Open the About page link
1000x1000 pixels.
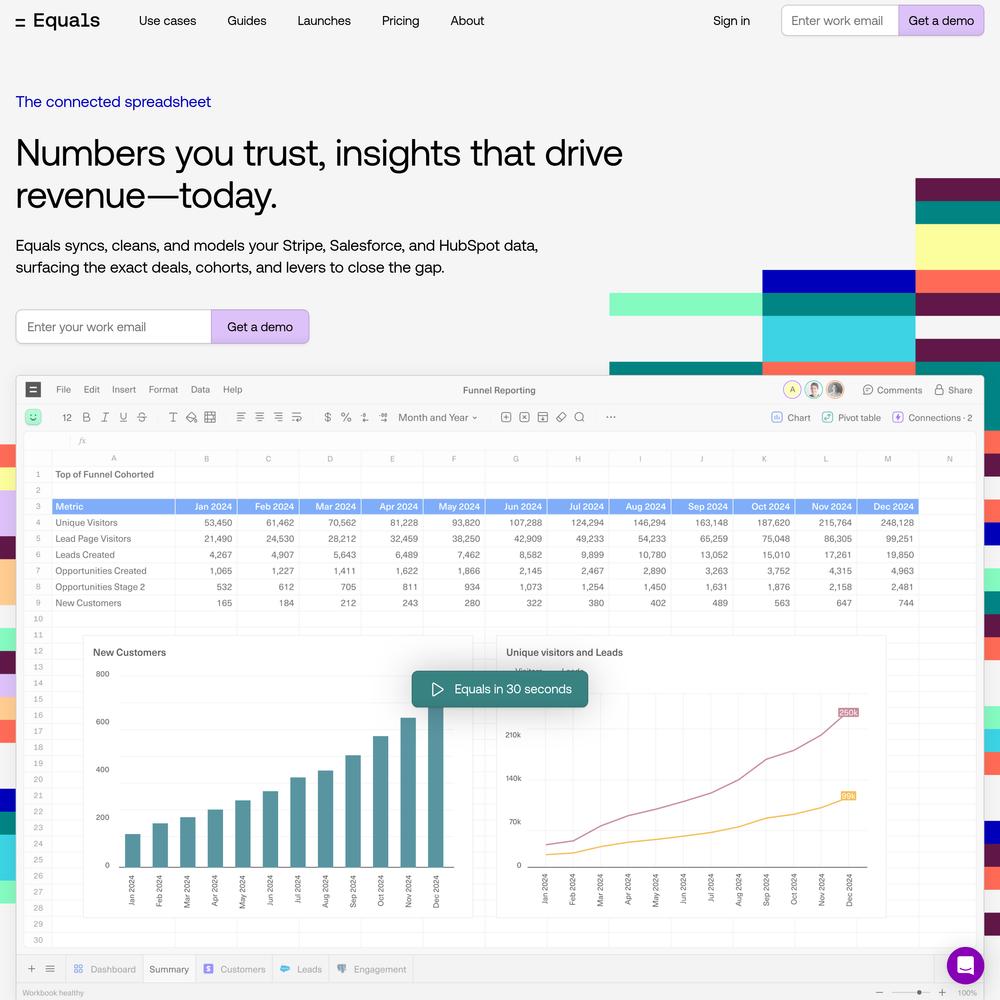tap(467, 21)
